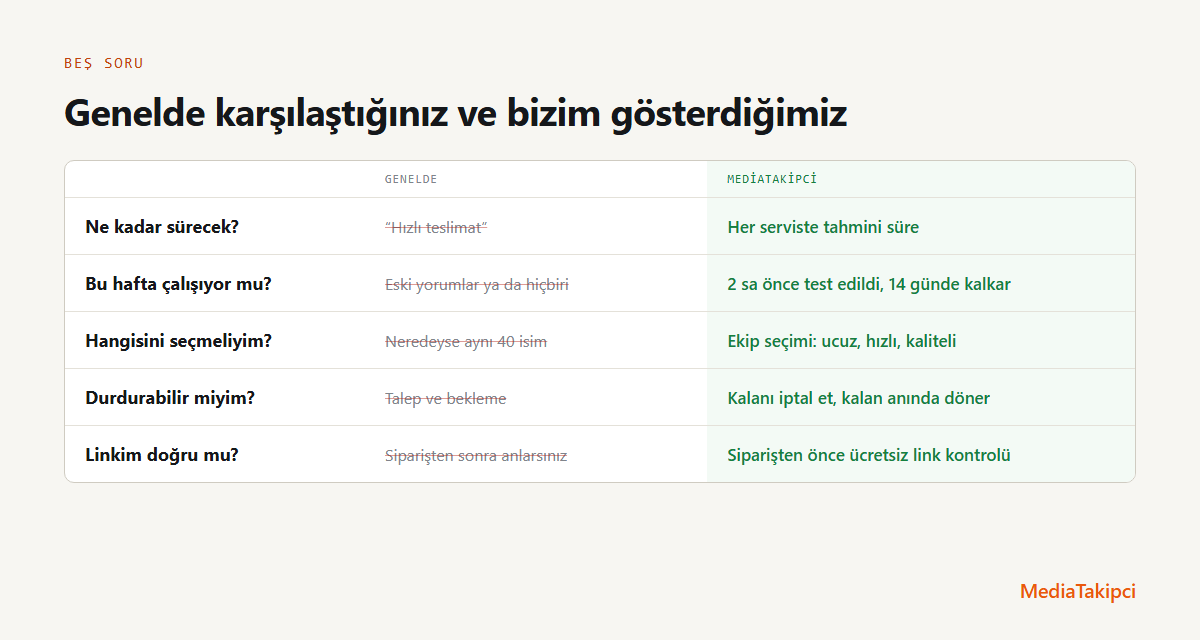Click 'Neredeyse aynı 40 isim'
This screenshot has width=1200, height=640.
(466, 341)
